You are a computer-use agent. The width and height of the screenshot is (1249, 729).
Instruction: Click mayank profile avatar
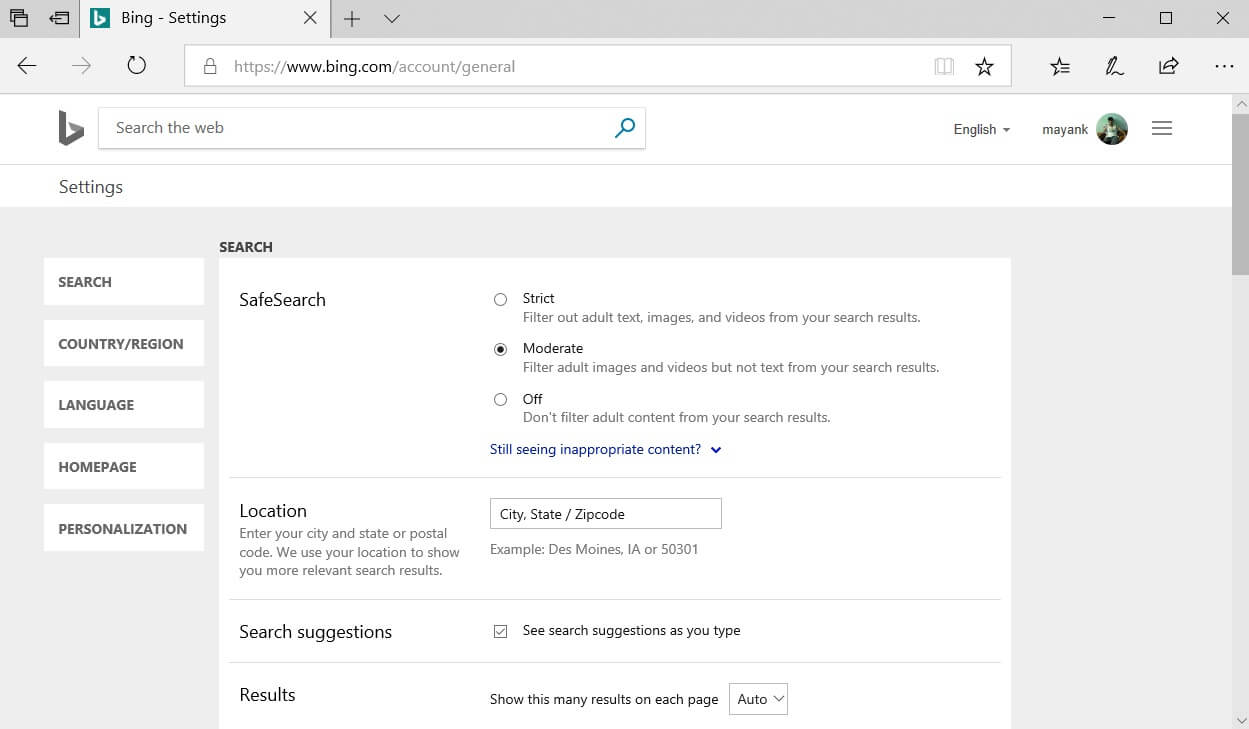pyautogui.click(x=1112, y=129)
